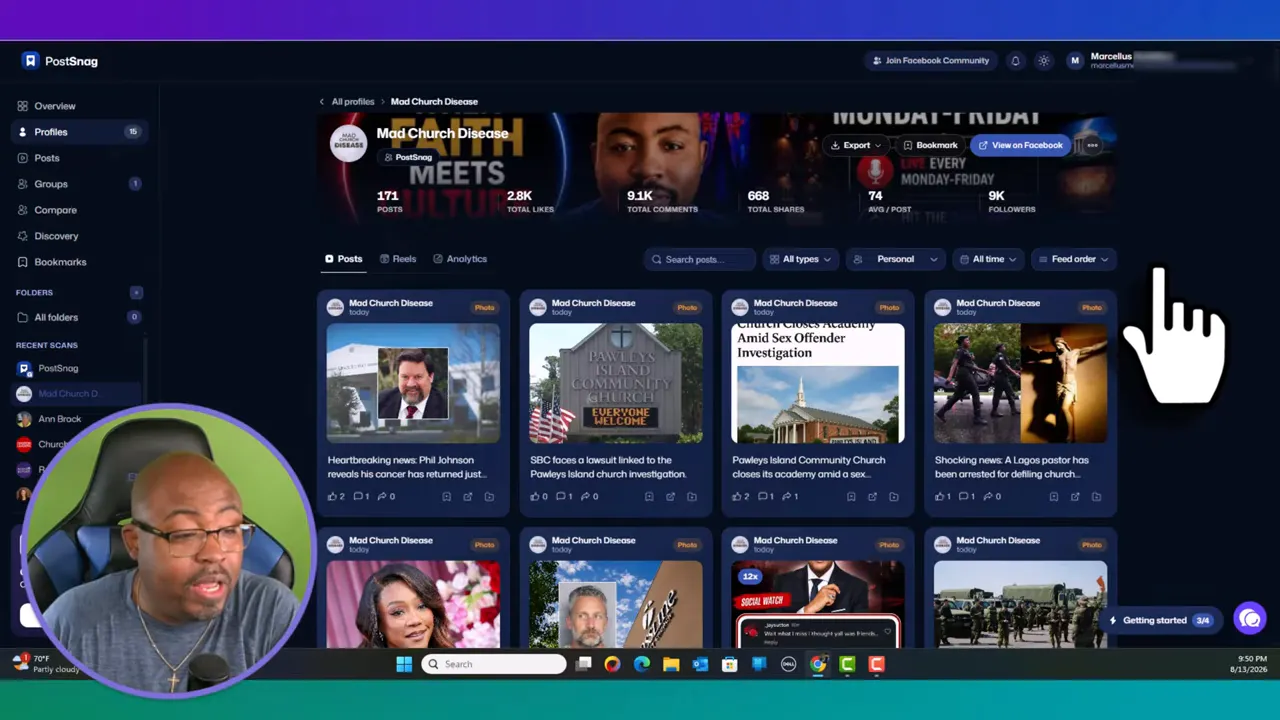The height and width of the screenshot is (720, 1280).
Task: Open the All types filter dropdown
Action: tap(800, 259)
